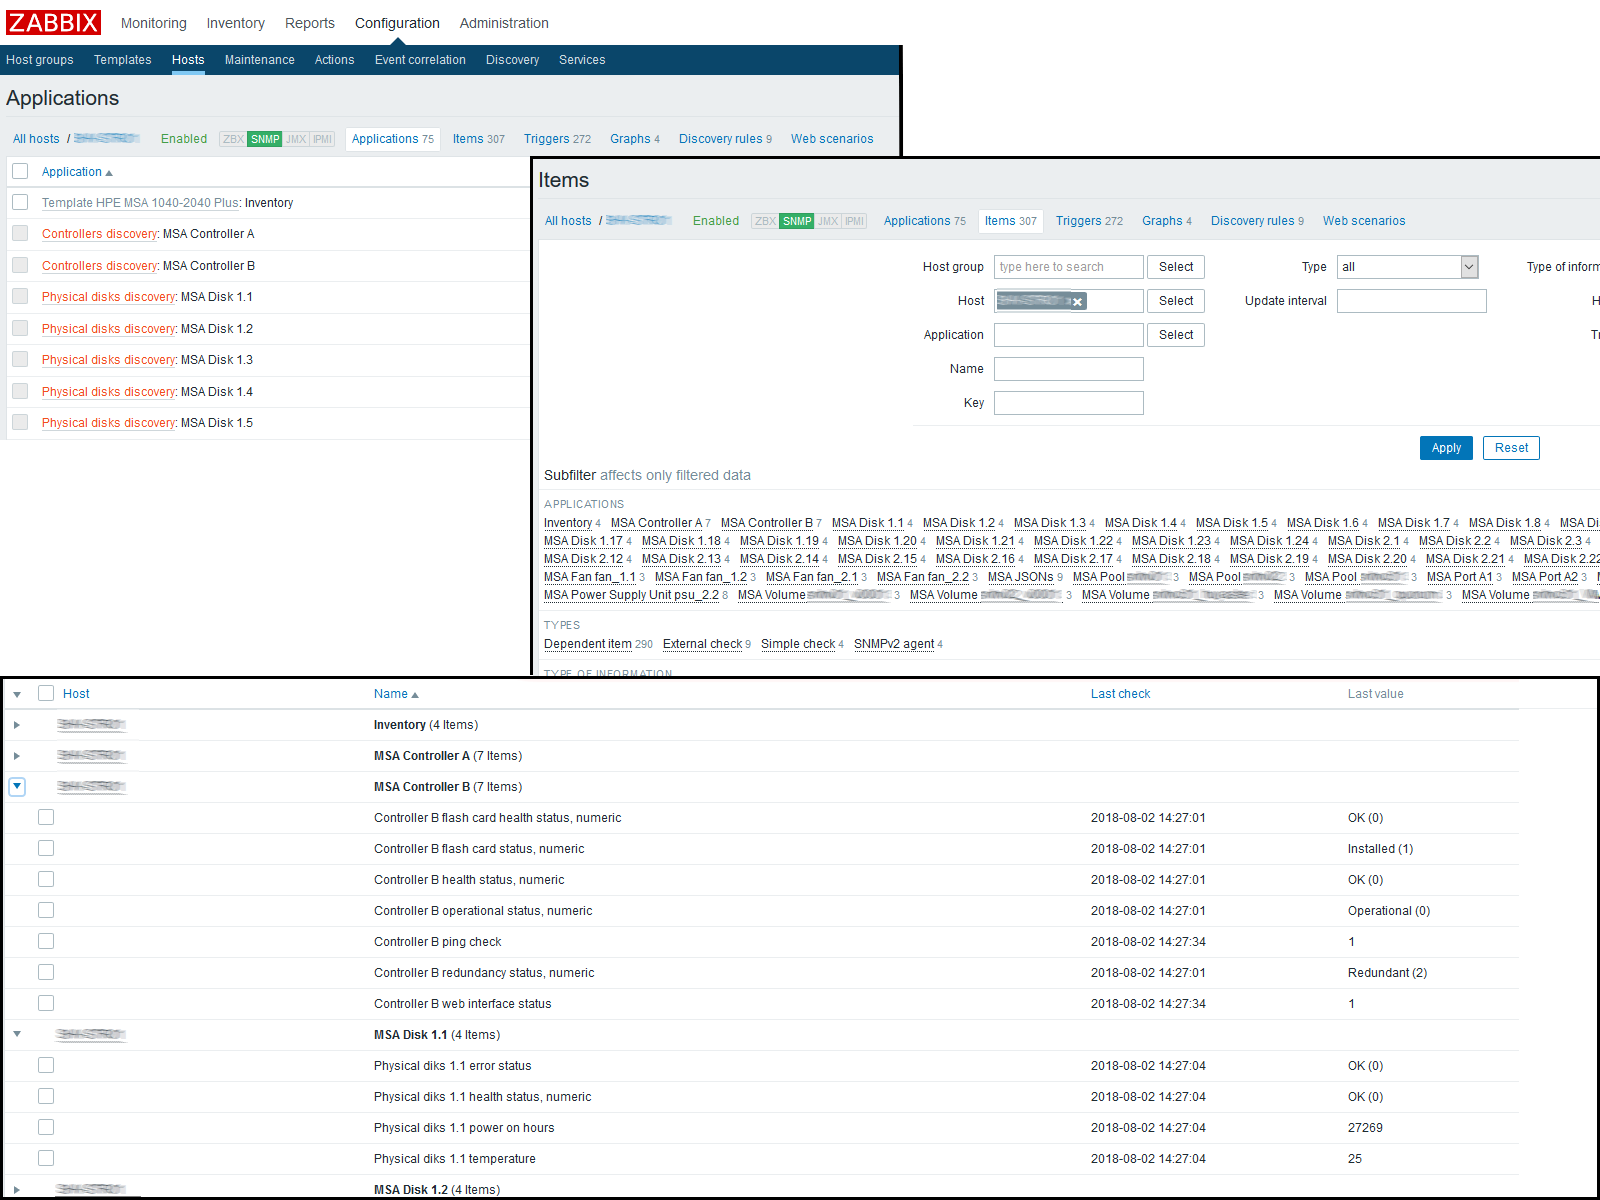Image resolution: width=1600 pixels, height=1200 pixels.
Task: Remove the selected host filter with the x icon
Action: 1077,301
